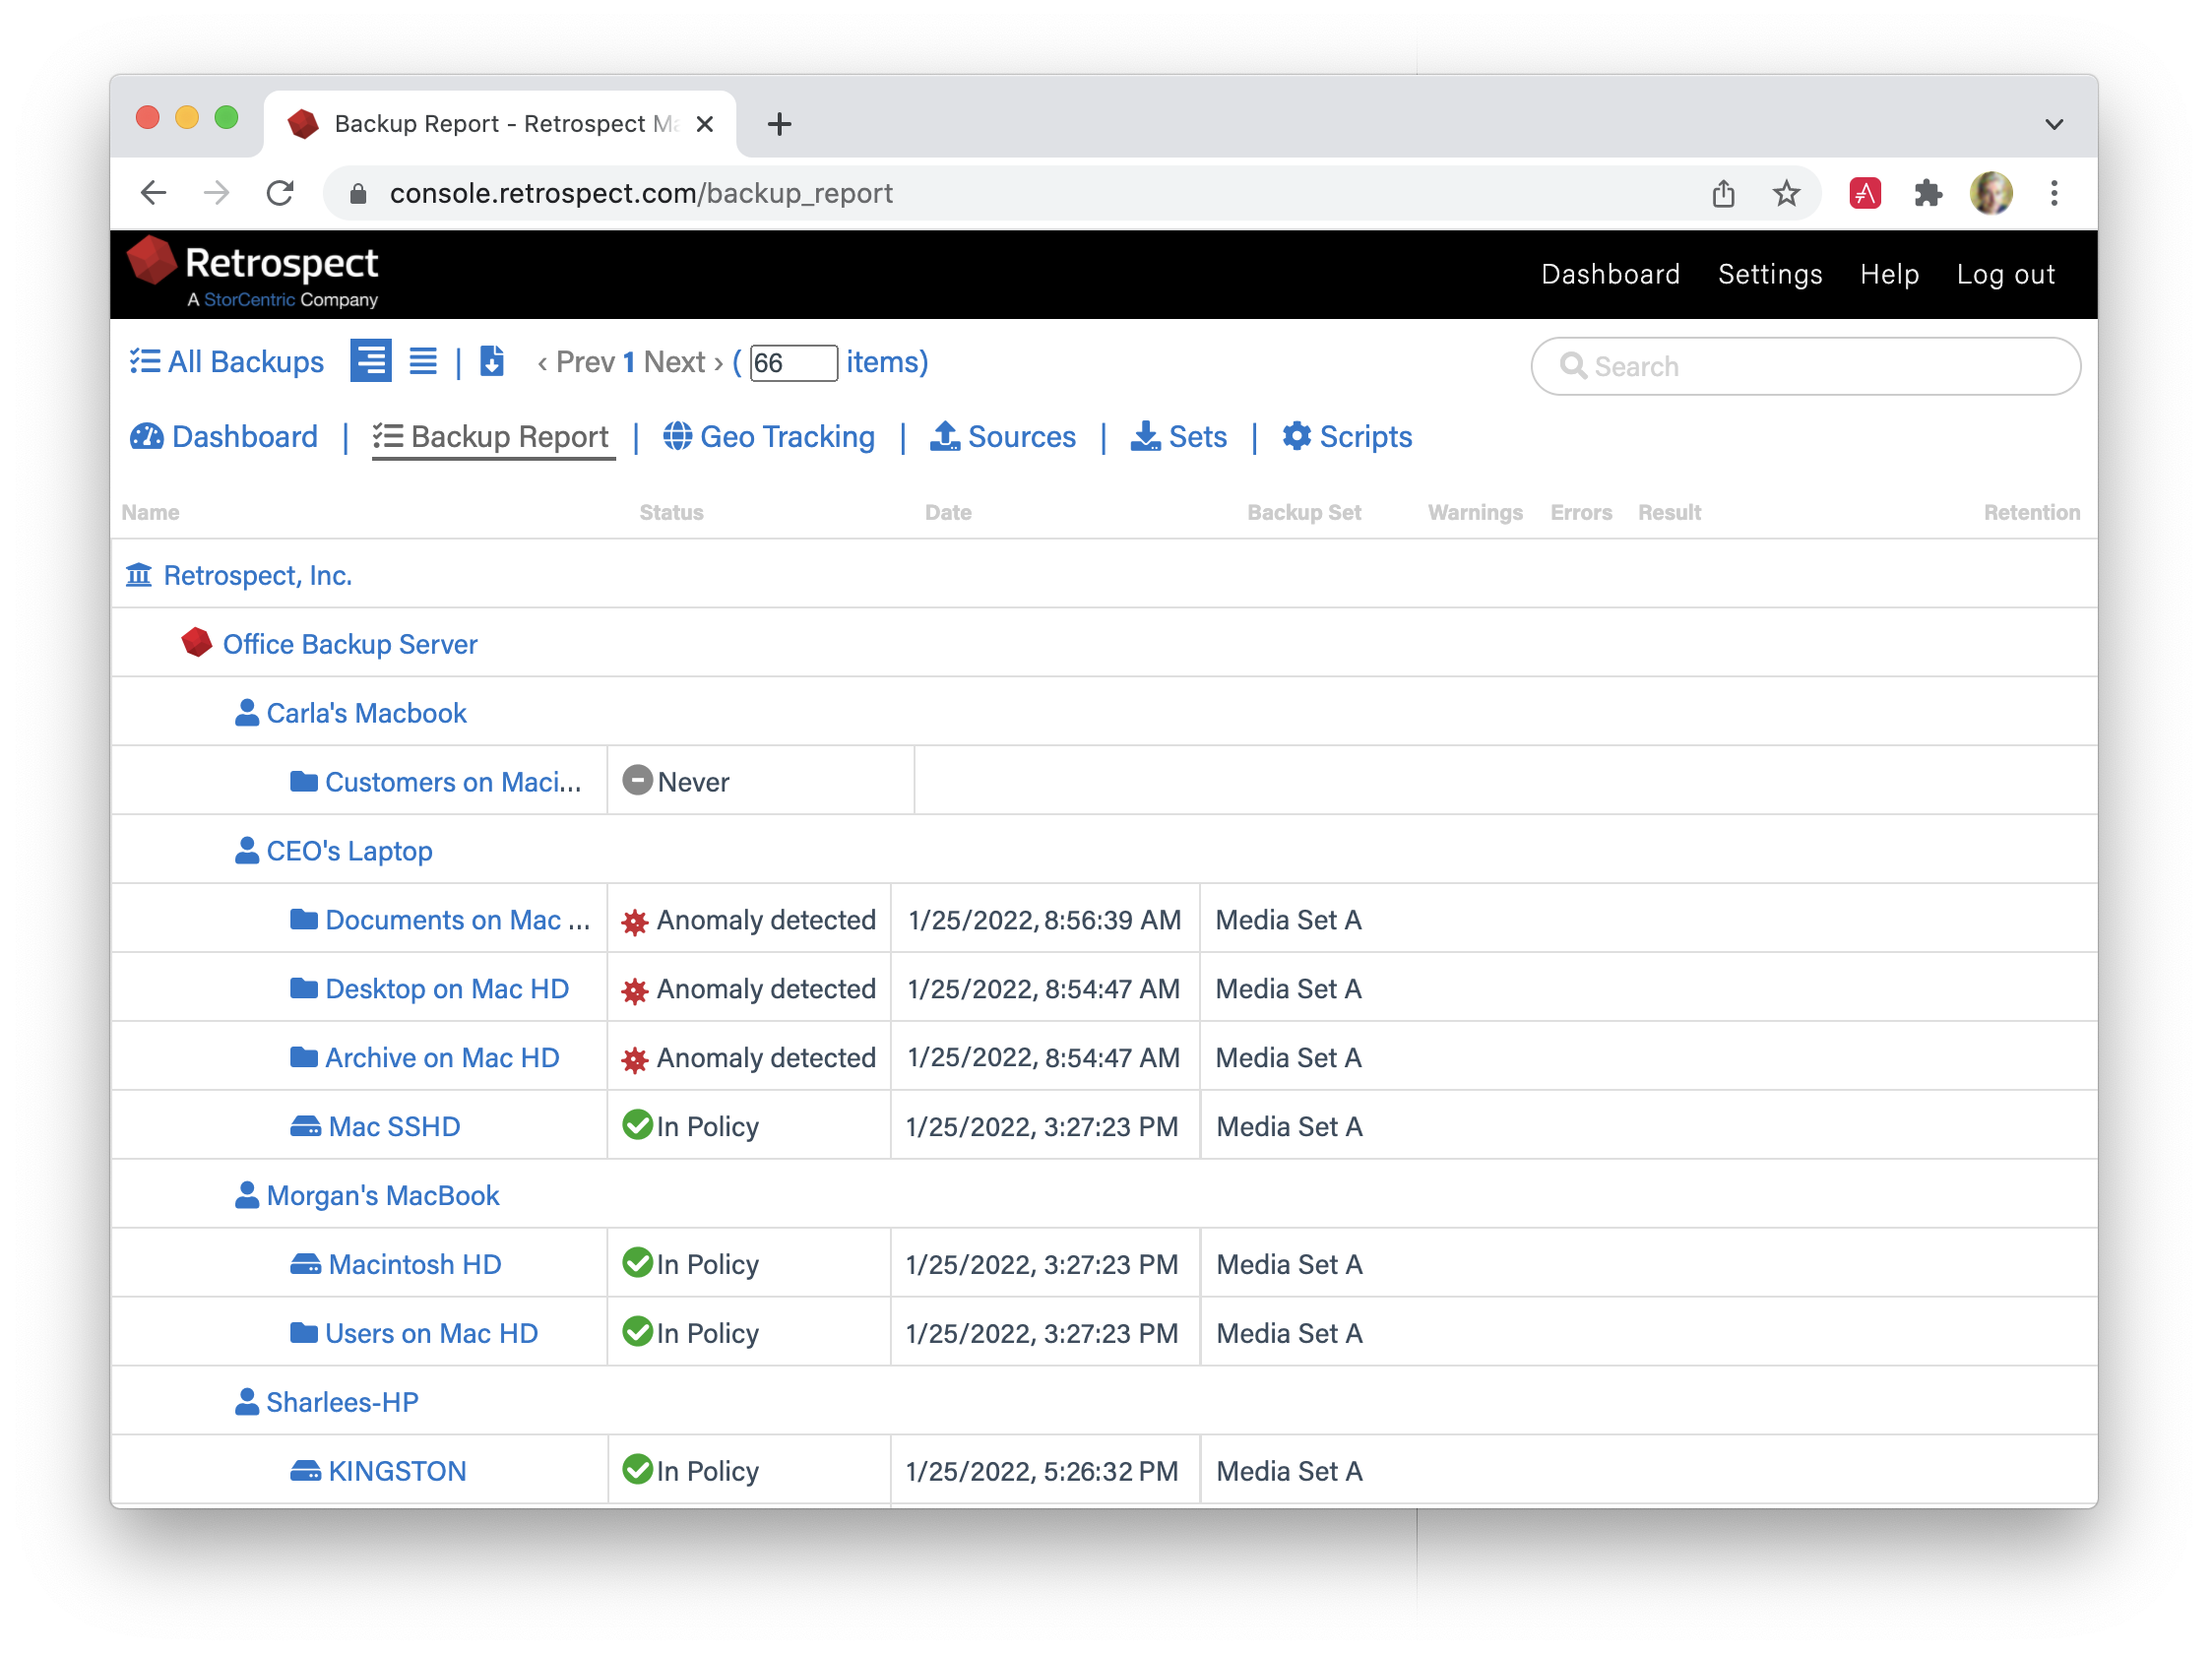Expand the tab search chevron
2212x1654 pixels.
pyautogui.click(x=2053, y=124)
